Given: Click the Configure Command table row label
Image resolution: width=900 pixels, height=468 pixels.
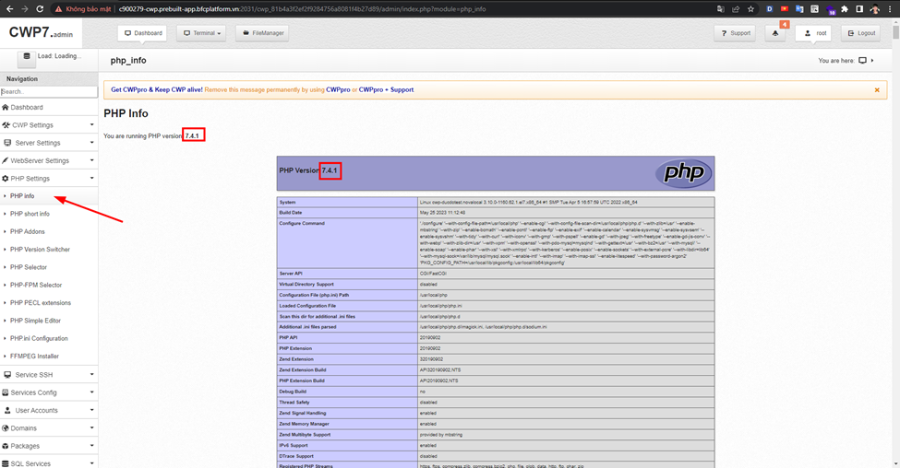Looking at the screenshot, I should pyautogui.click(x=302, y=223).
